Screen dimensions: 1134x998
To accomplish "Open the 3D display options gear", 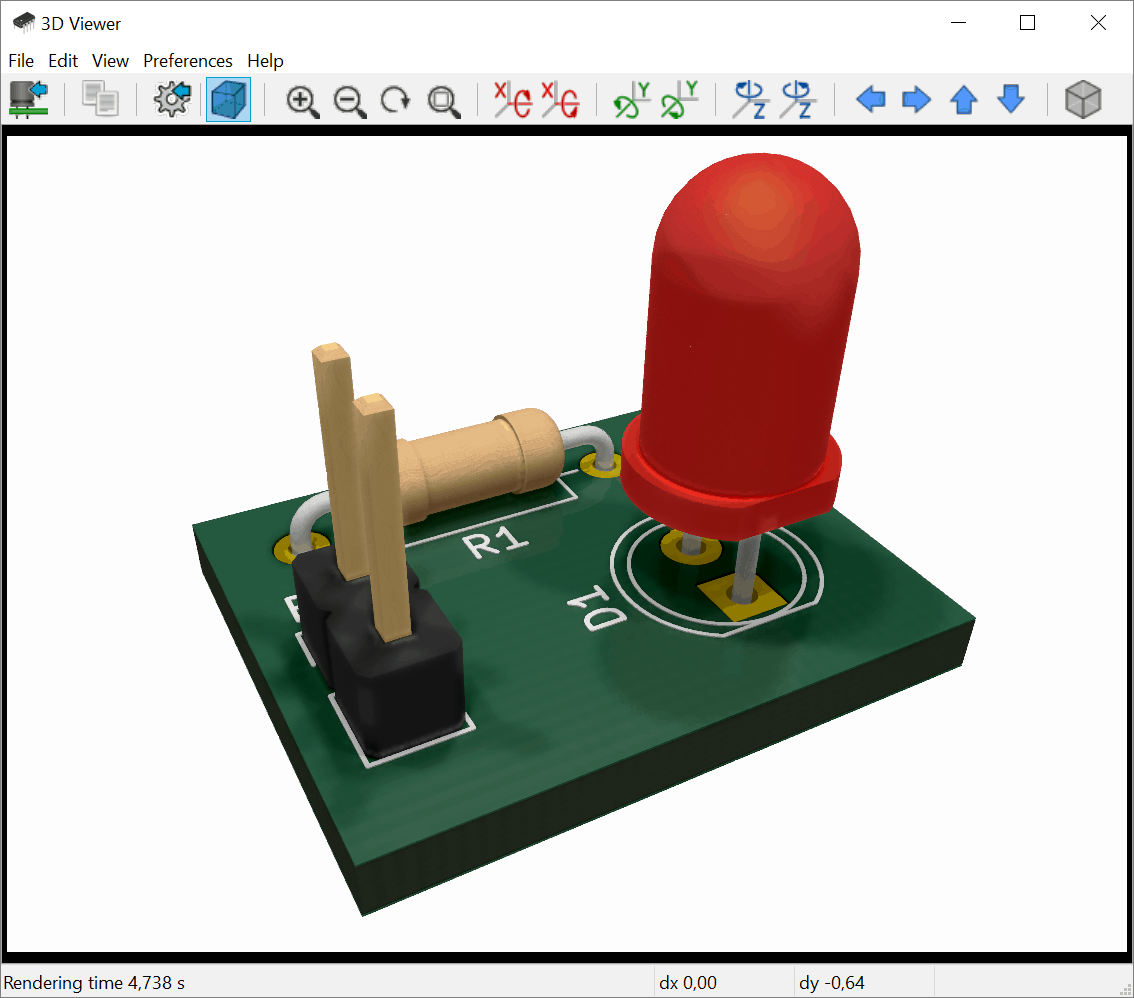I will 172,99.
